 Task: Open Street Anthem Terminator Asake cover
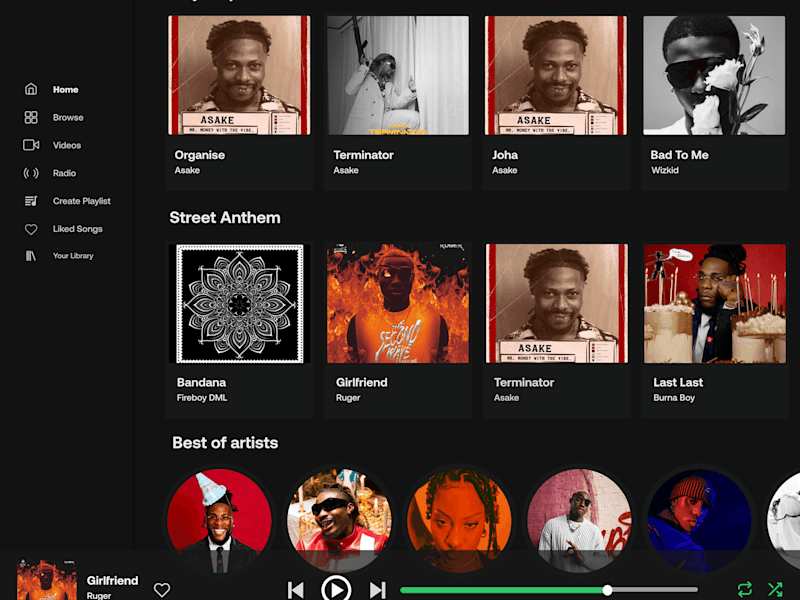coord(557,304)
